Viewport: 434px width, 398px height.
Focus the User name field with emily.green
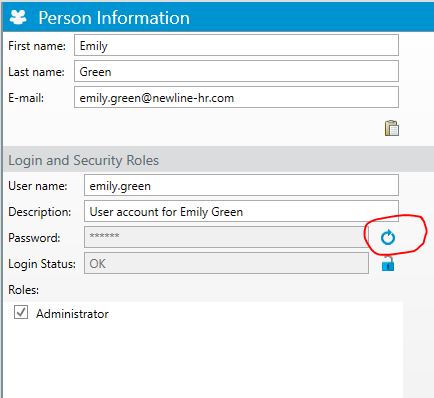coord(241,185)
